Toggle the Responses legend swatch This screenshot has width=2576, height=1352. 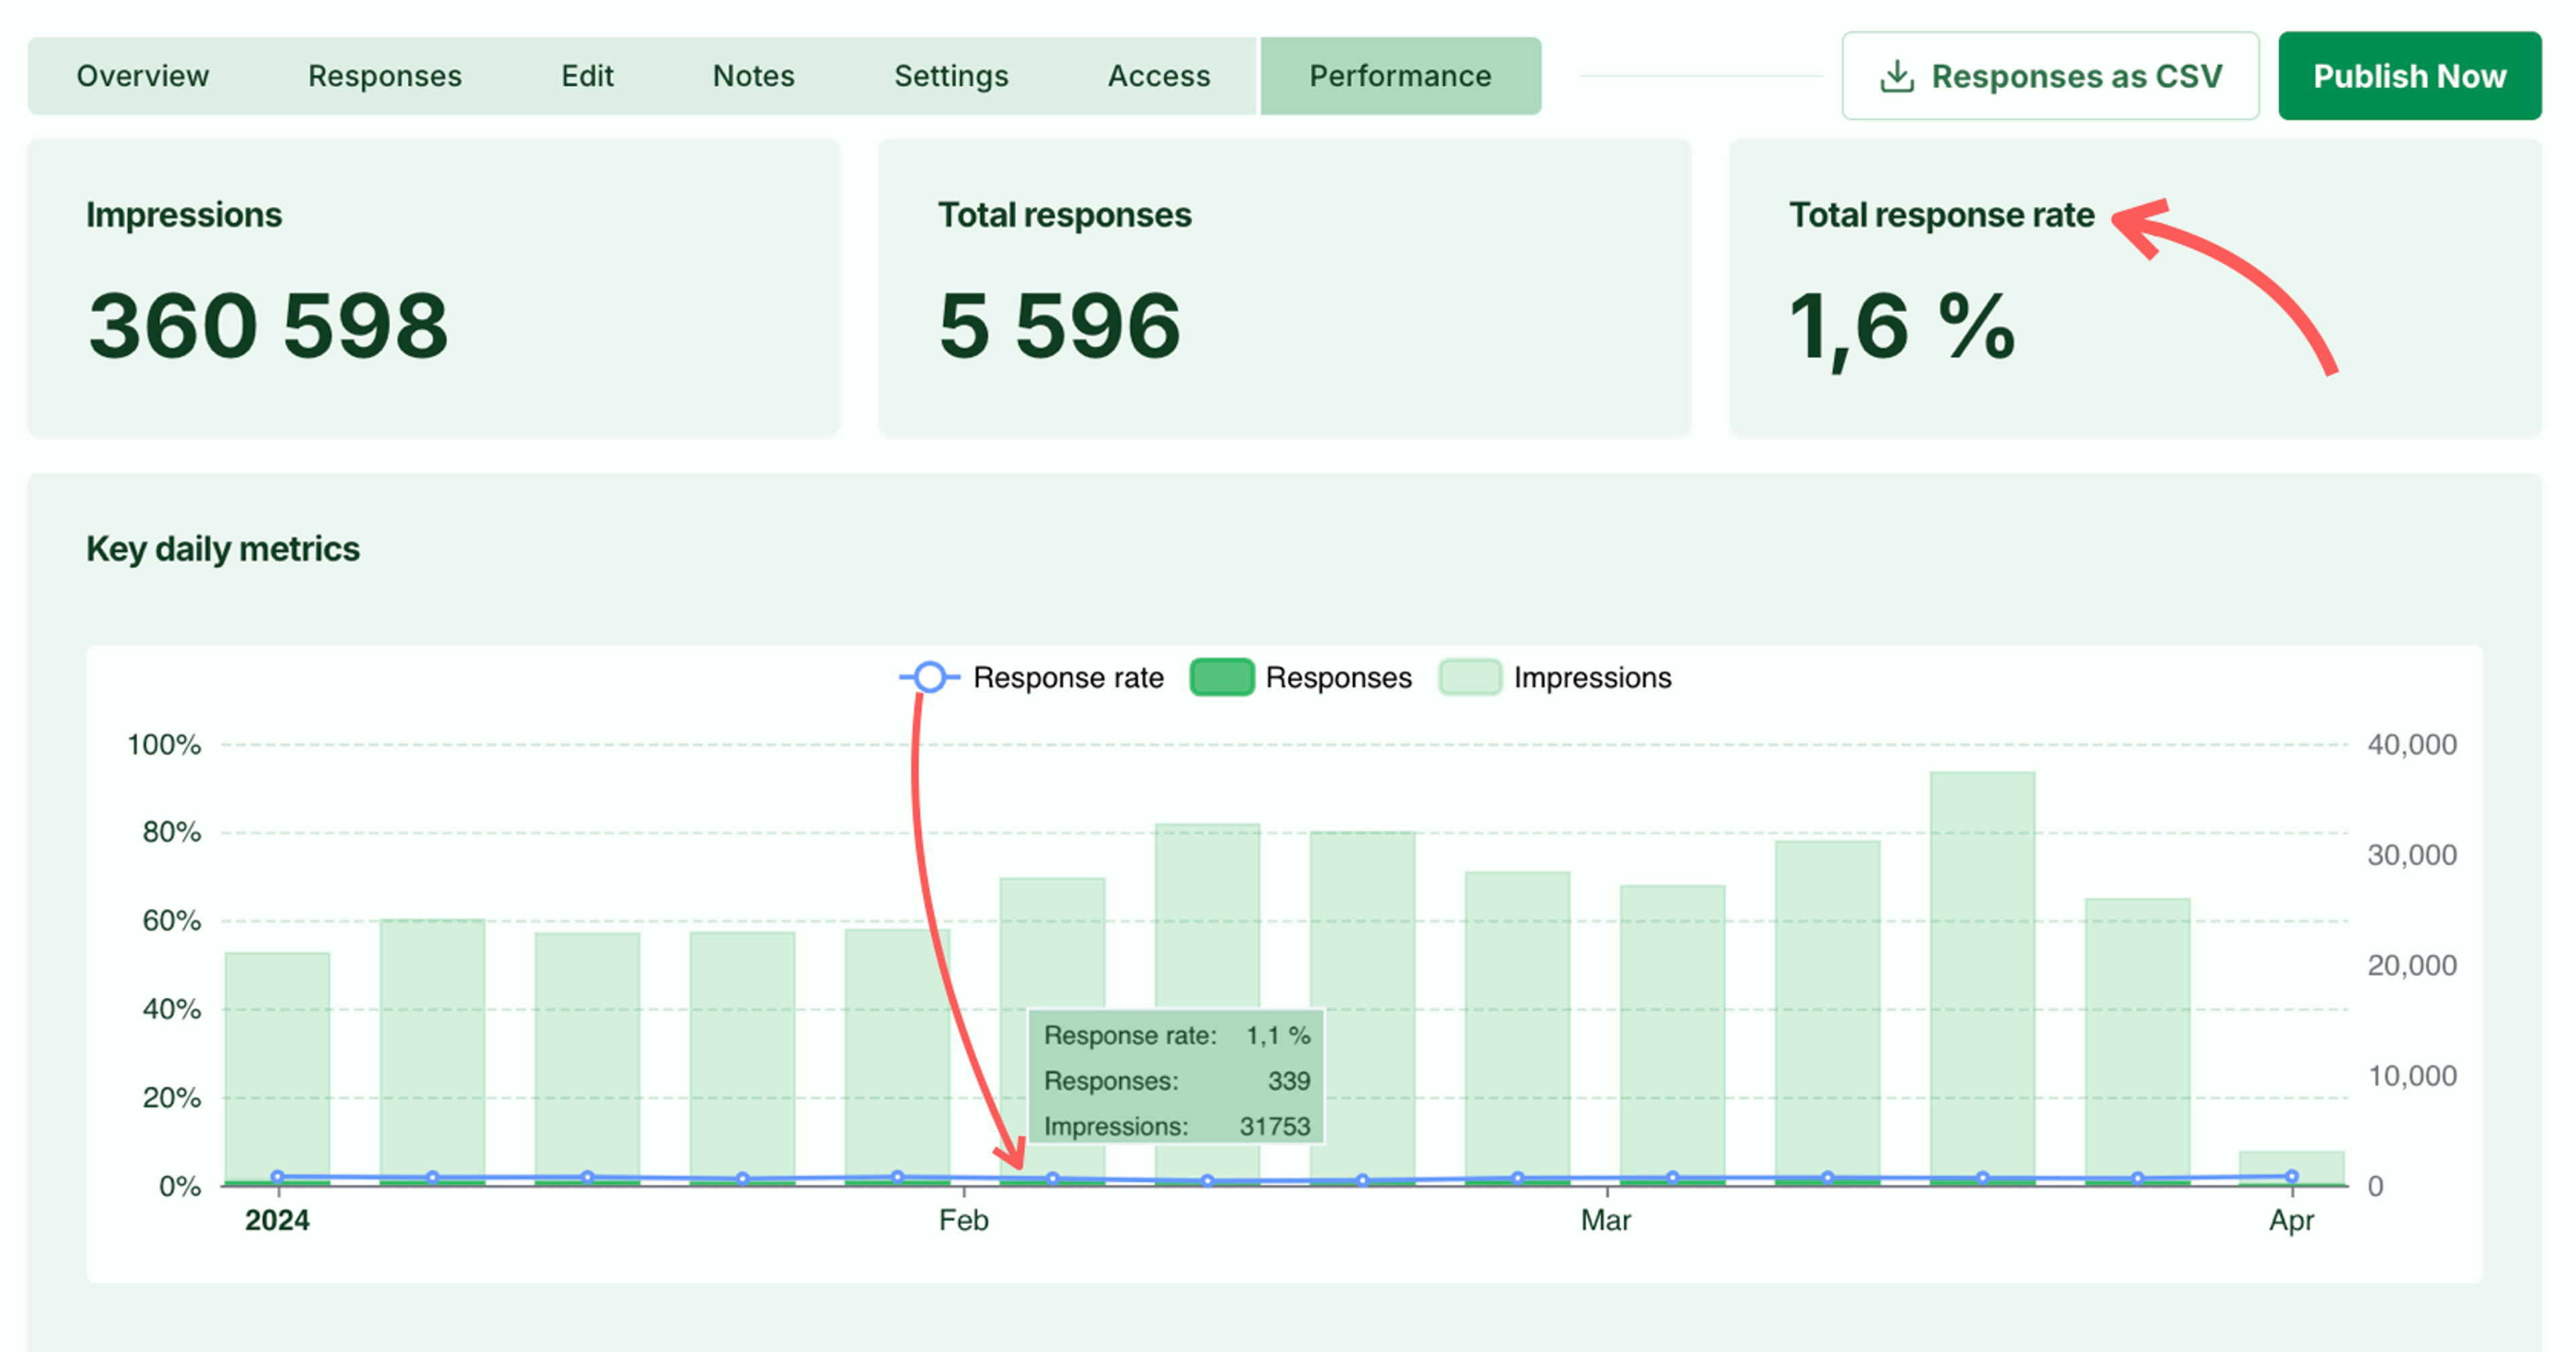(1221, 677)
